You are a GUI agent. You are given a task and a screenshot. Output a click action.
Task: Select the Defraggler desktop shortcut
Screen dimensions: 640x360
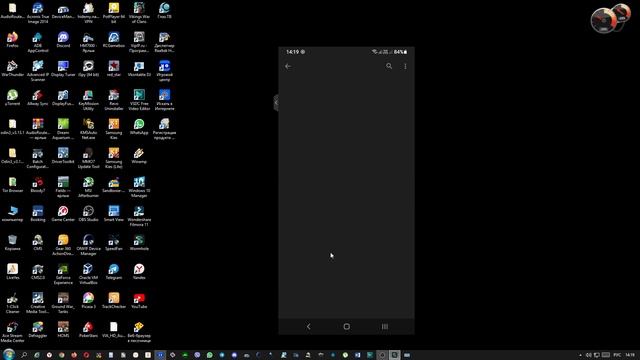[38, 330]
